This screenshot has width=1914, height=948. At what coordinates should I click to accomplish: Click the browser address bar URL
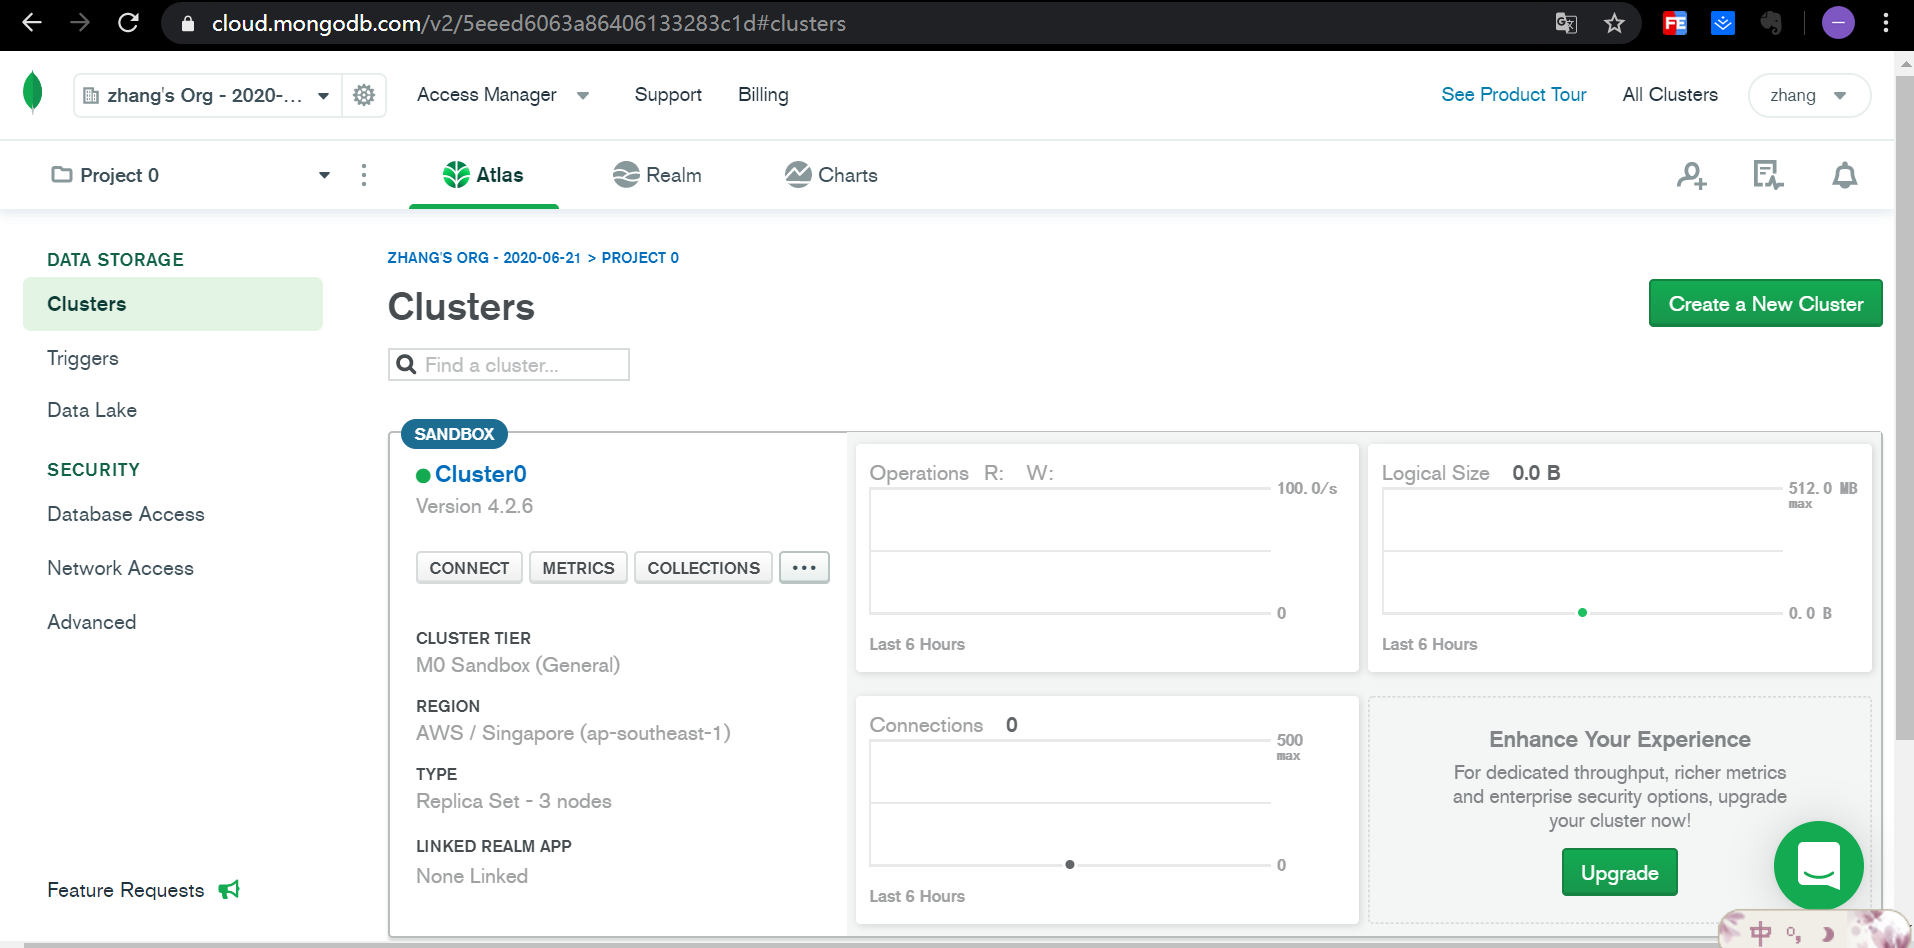coord(529,23)
